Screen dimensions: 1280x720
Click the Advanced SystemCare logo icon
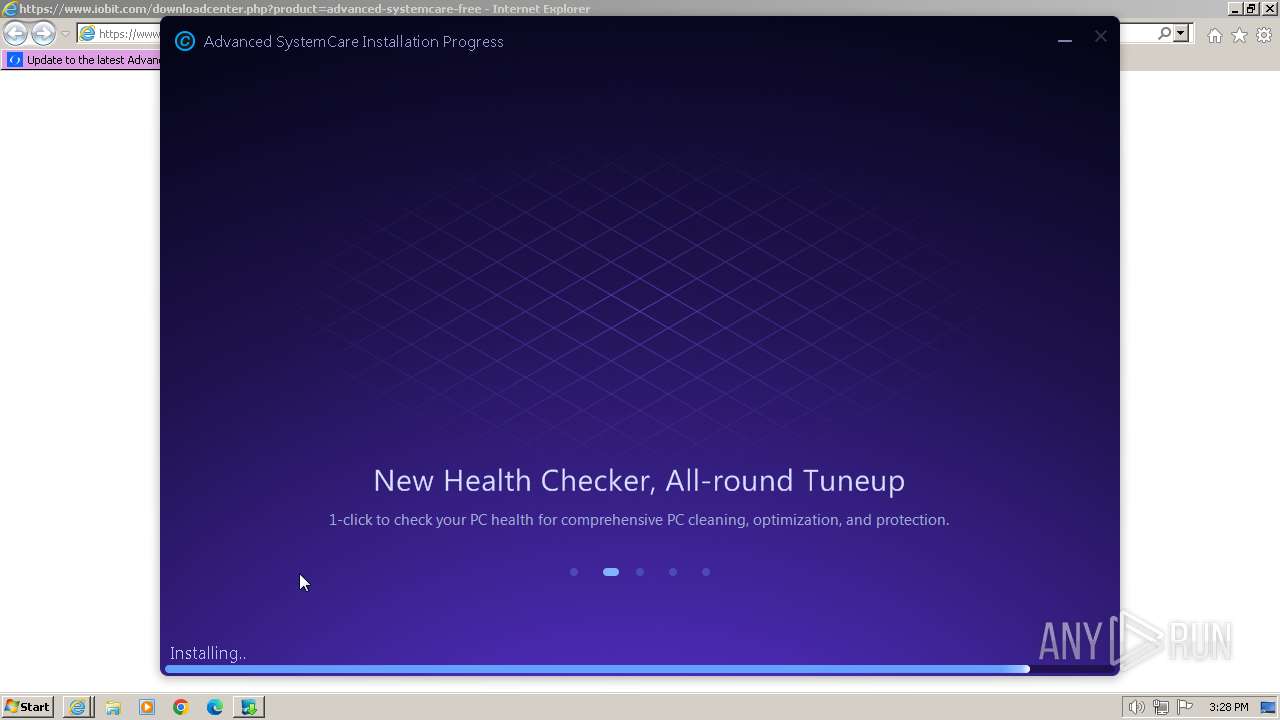coord(185,41)
